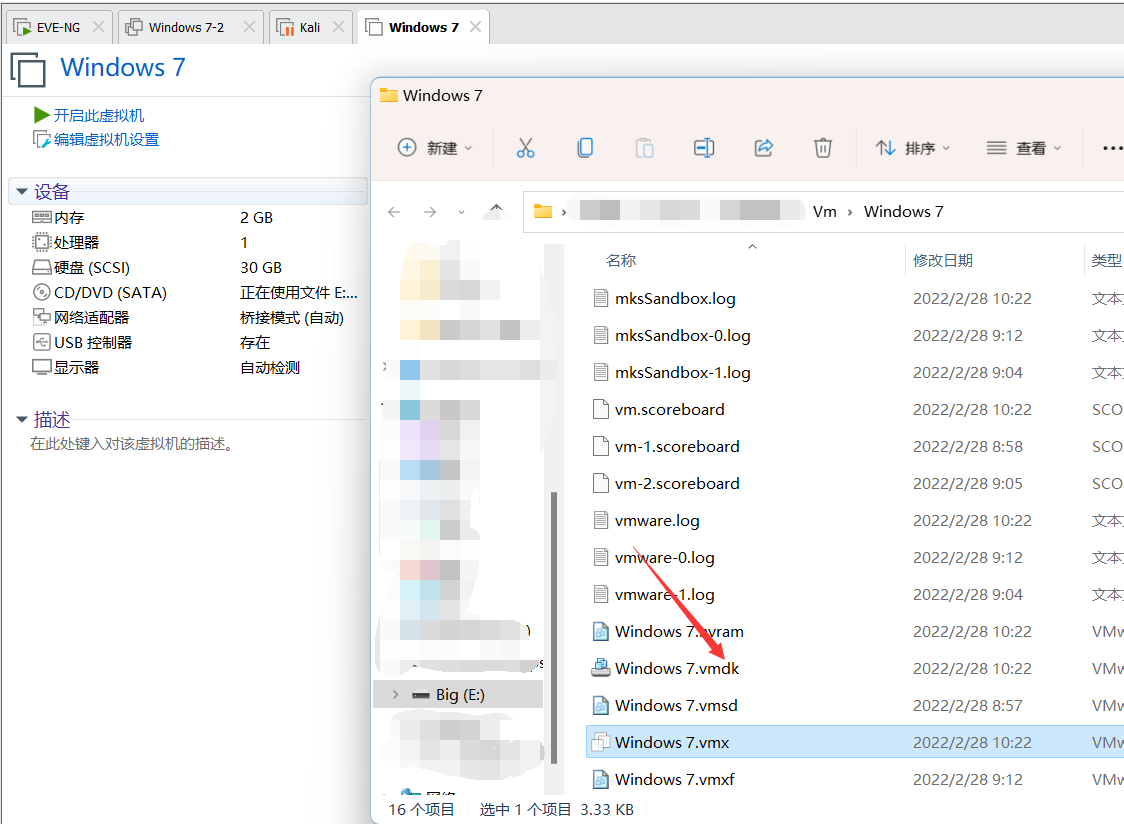Expand the Big (E:) drive tree node

[395, 694]
